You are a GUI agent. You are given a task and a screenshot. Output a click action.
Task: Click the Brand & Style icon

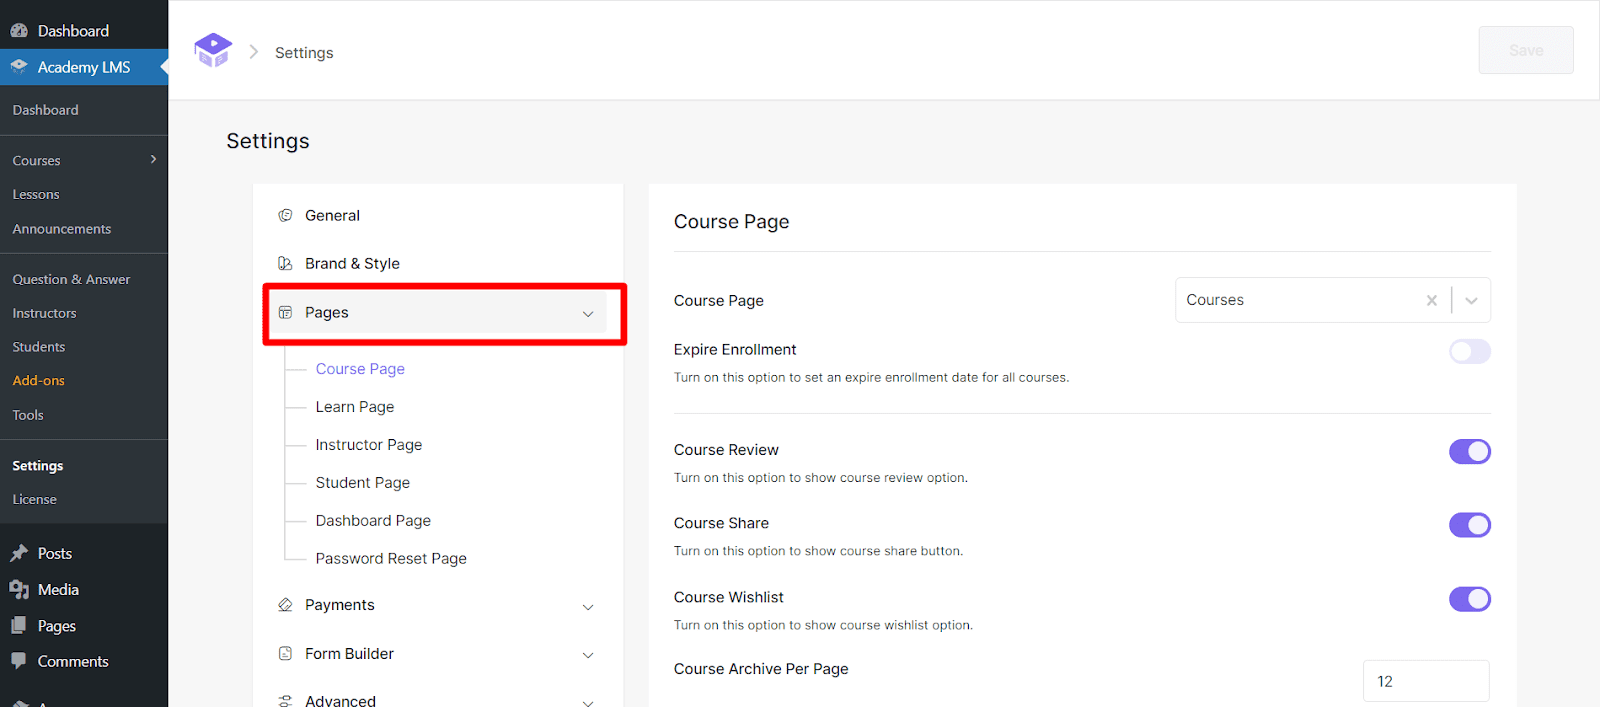[x=285, y=263]
